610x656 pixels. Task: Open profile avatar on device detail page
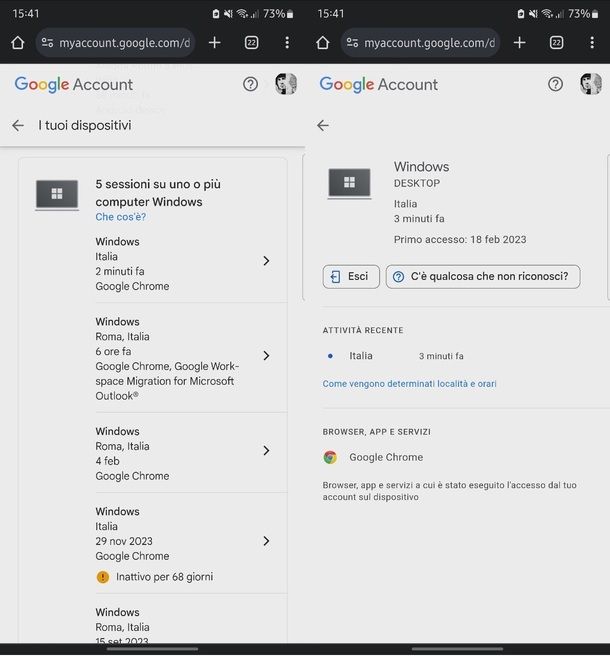[x=591, y=84]
